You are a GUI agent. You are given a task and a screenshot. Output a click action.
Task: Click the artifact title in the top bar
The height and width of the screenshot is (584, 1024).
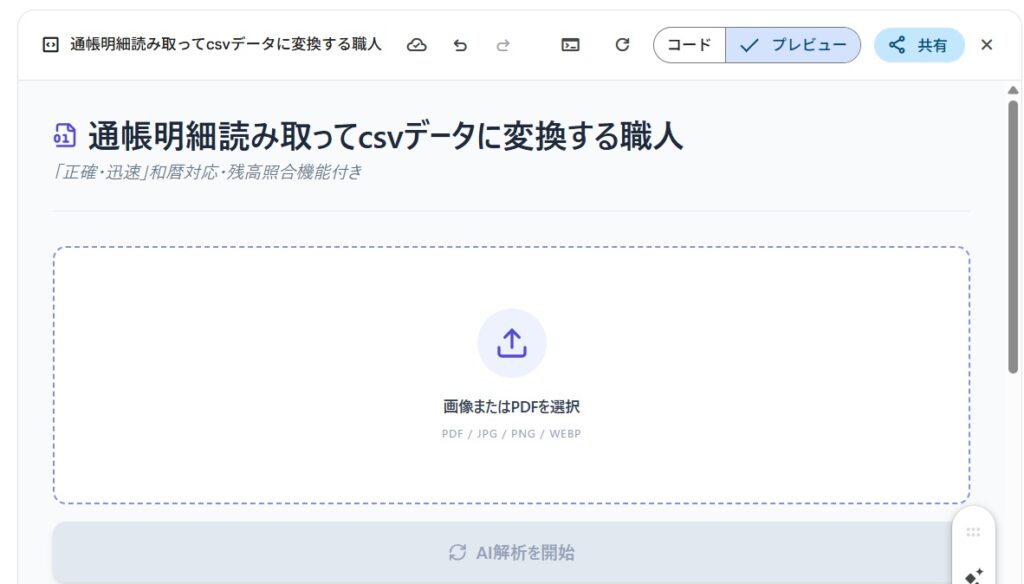point(226,45)
